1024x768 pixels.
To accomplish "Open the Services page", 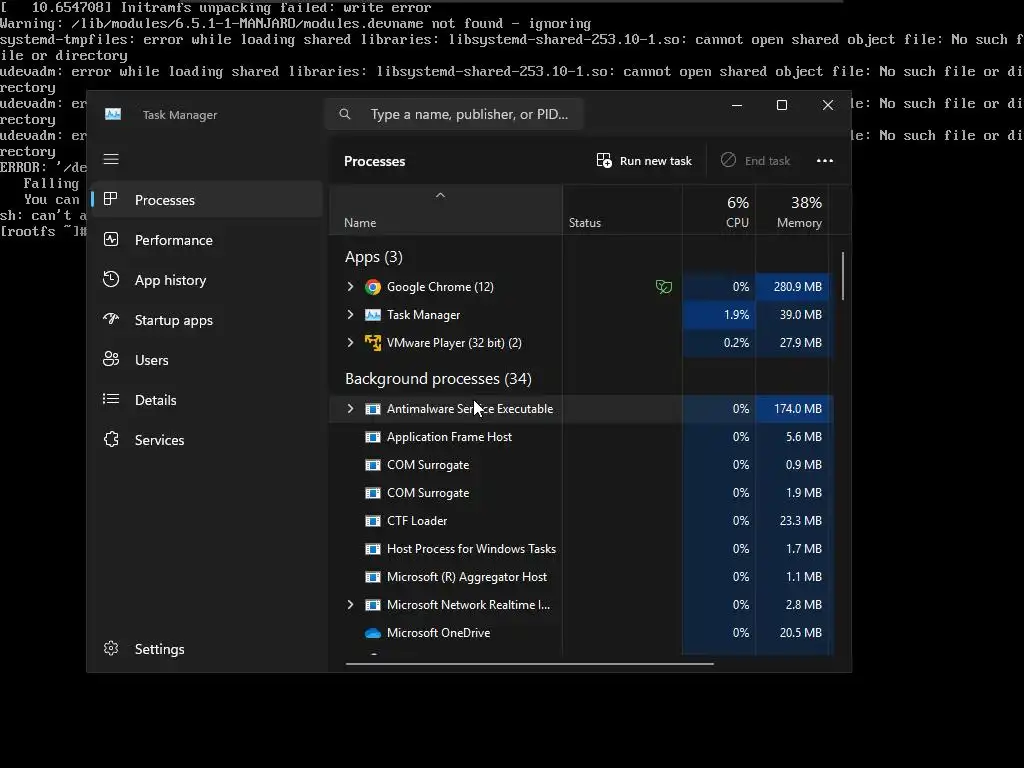I will [208, 440].
